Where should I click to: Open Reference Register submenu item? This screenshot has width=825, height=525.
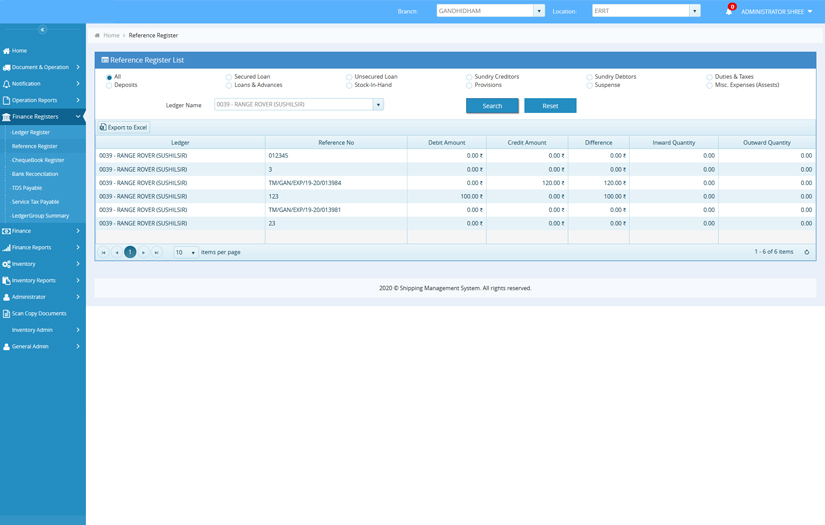coord(35,146)
